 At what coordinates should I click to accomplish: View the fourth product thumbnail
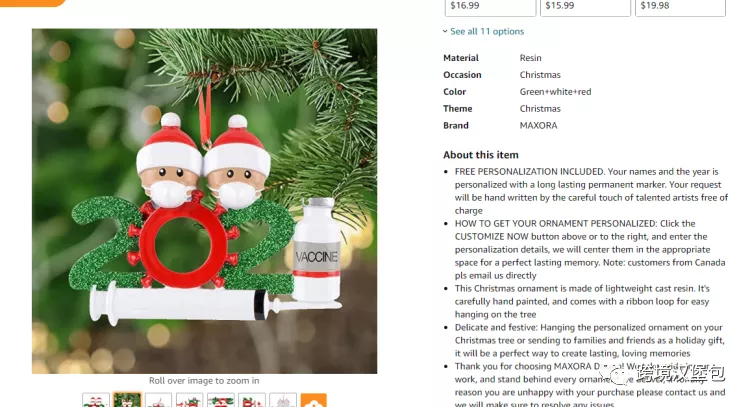189,400
